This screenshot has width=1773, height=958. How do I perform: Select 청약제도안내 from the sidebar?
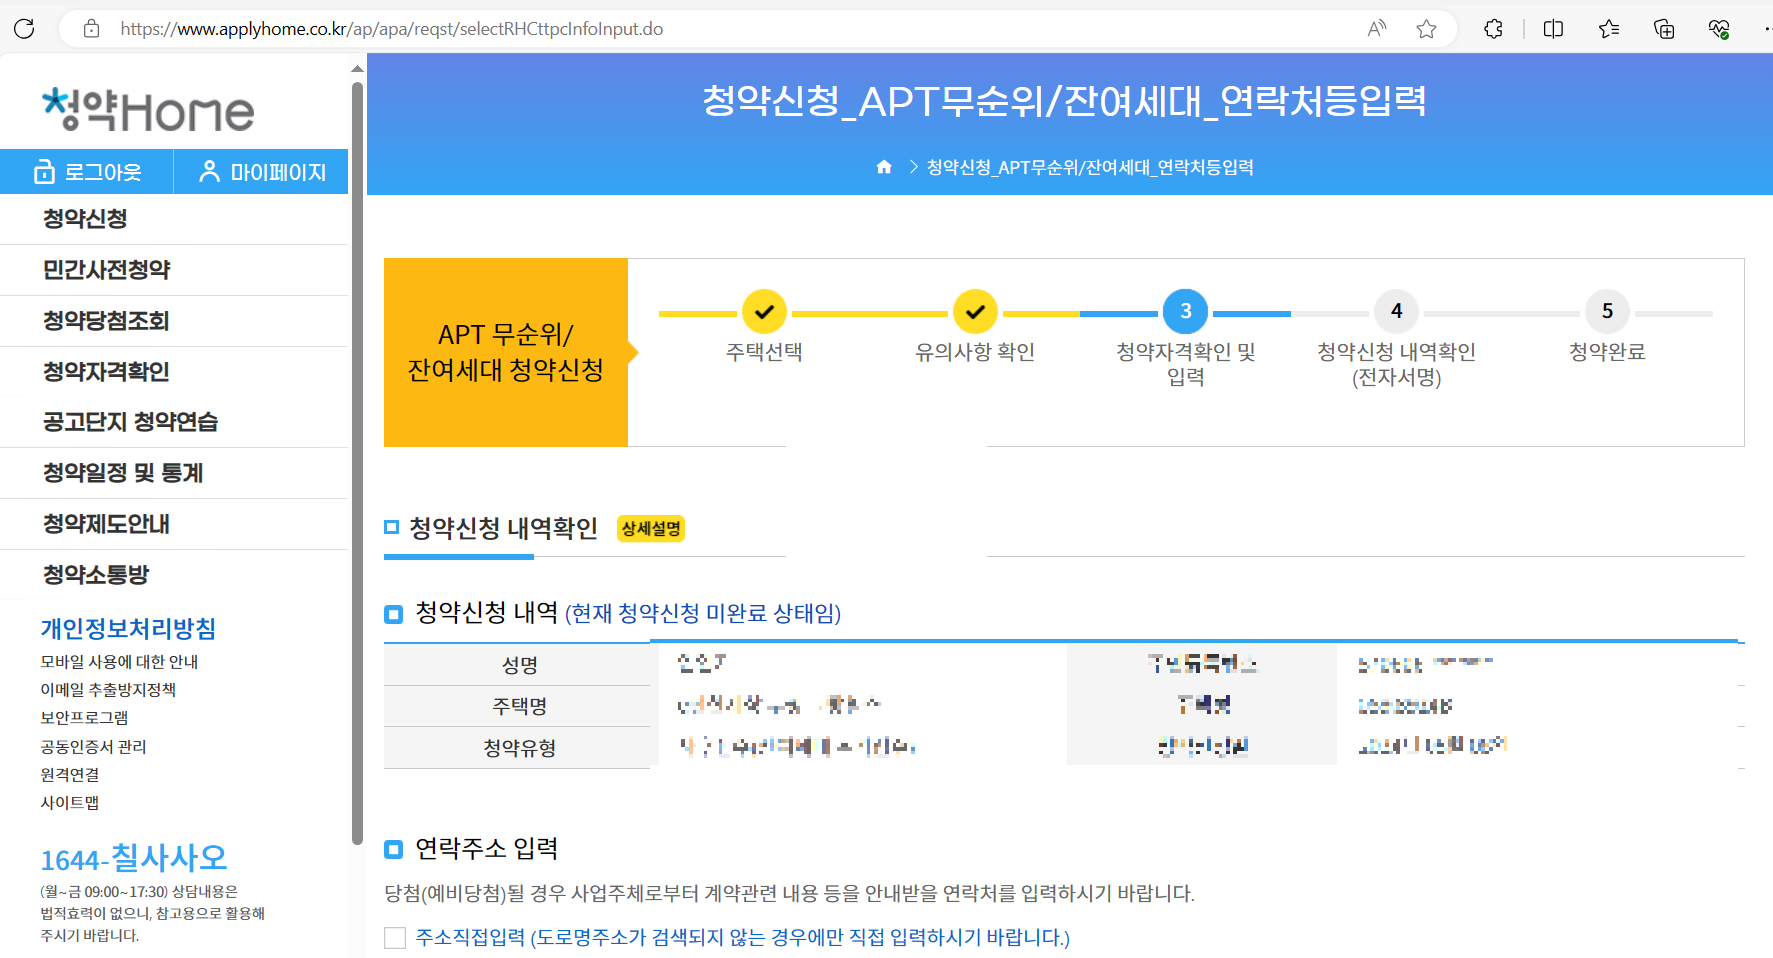(107, 523)
